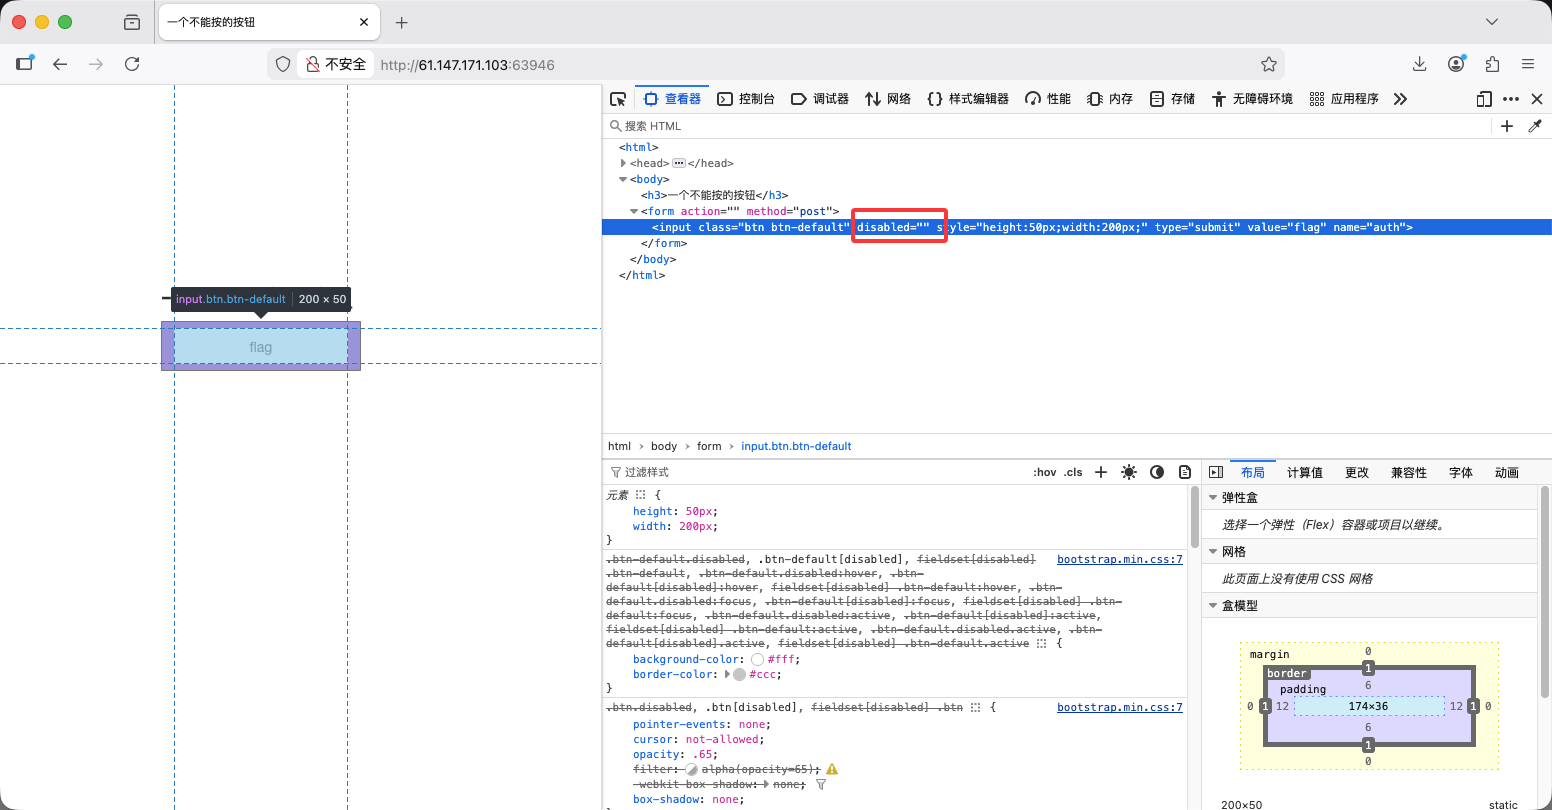Open the DevTools three-dot options menu

pos(1511,99)
